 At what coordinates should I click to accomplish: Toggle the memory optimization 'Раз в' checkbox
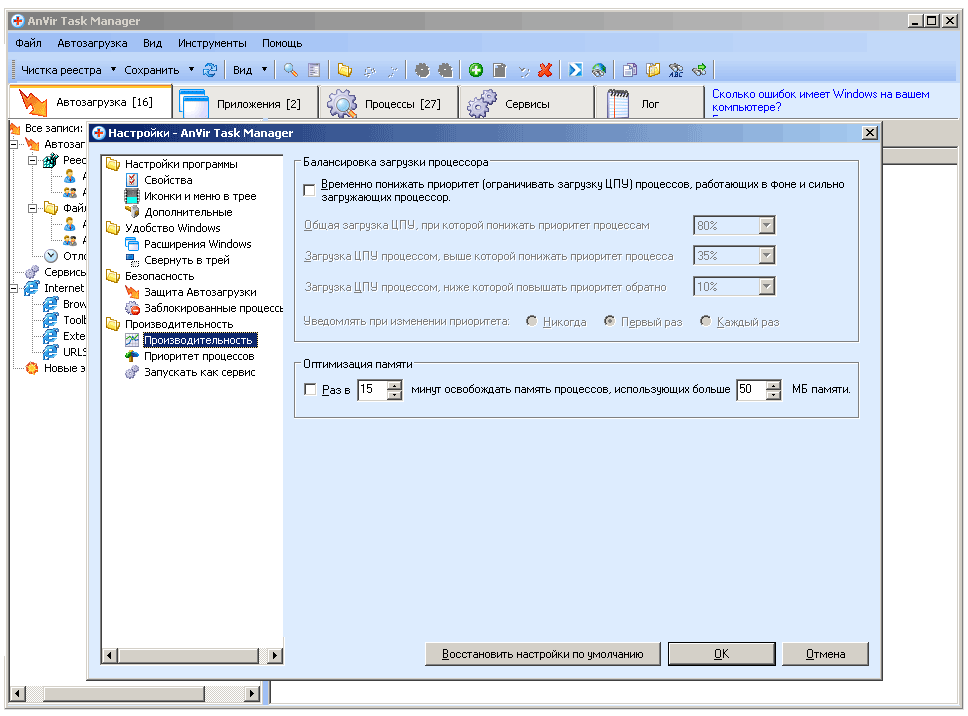(x=310, y=390)
